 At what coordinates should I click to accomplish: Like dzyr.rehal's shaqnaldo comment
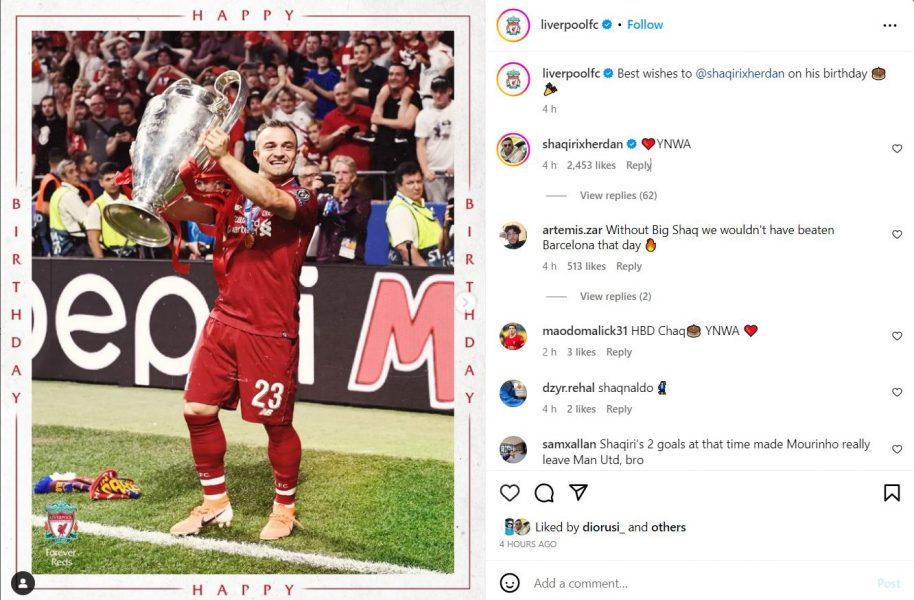(897, 392)
